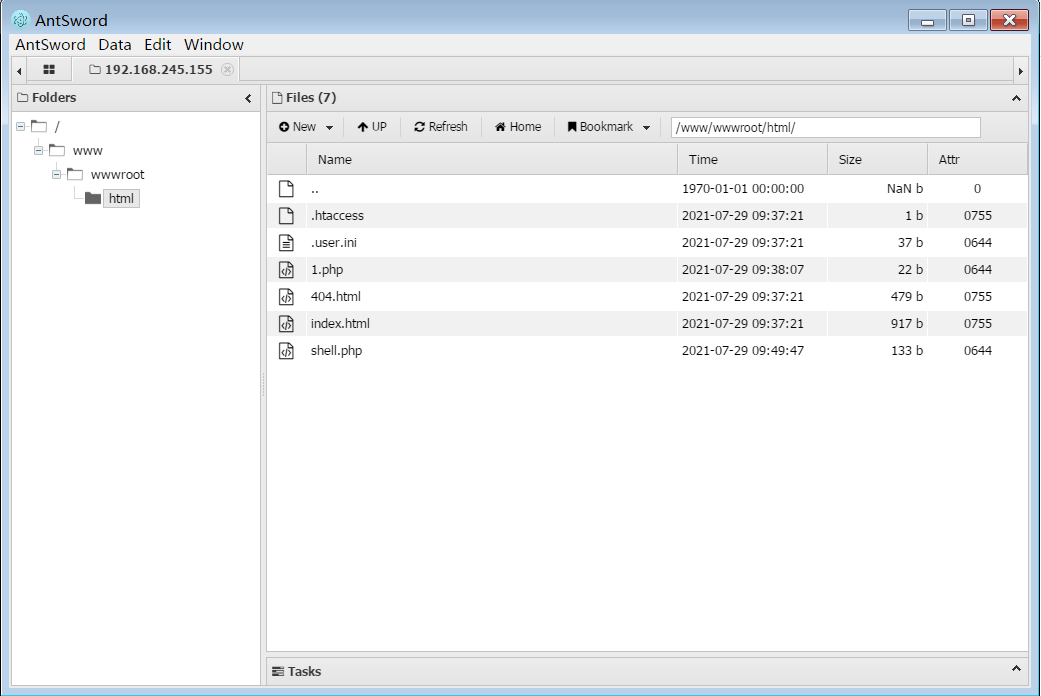Click the AntSword title bar logo
Screen dimensions: 1041x696
(21, 20)
